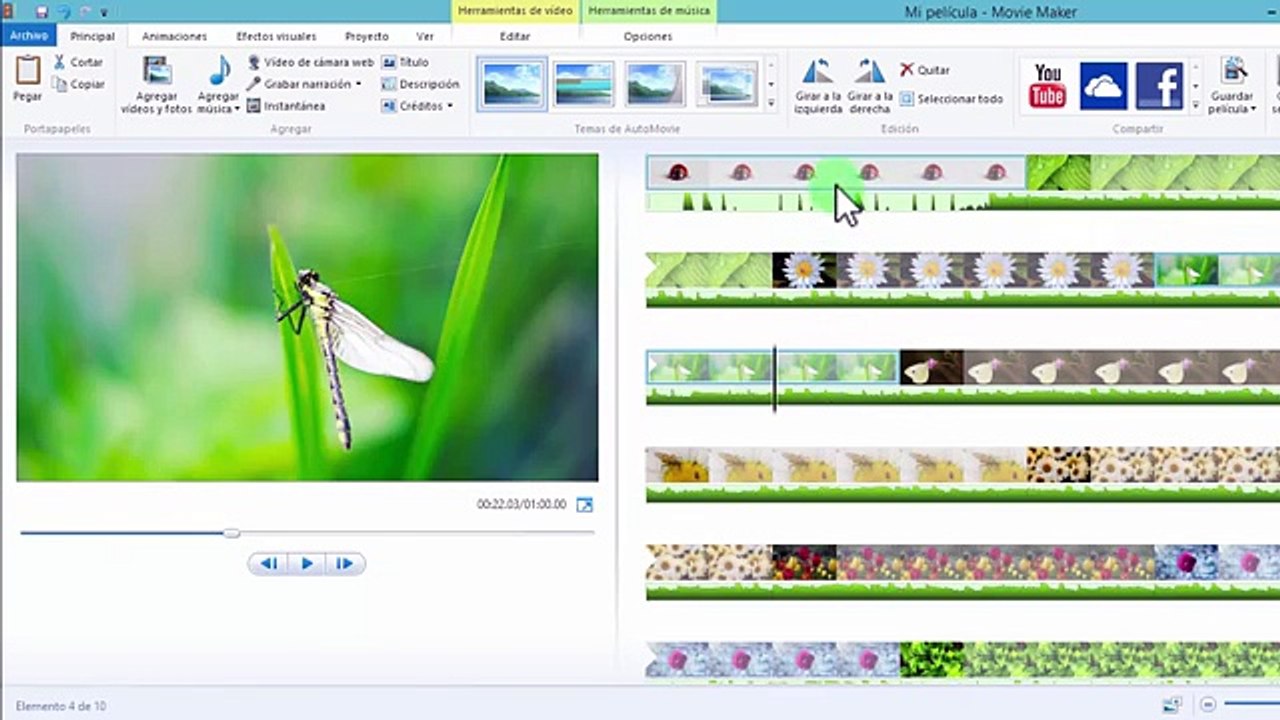This screenshot has width=1280, height=720.
Task: Share the movie to YouTube
Action: 1048,85
